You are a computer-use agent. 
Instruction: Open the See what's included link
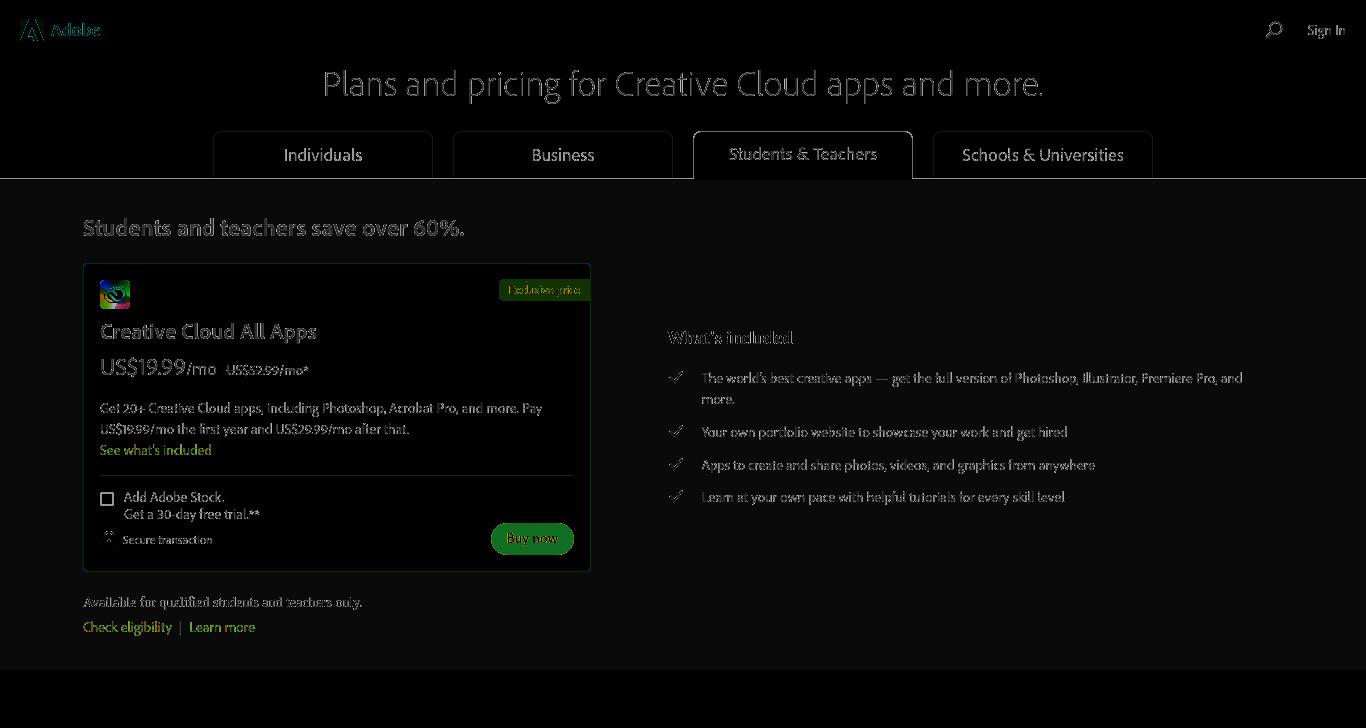[x=156, y=450]
